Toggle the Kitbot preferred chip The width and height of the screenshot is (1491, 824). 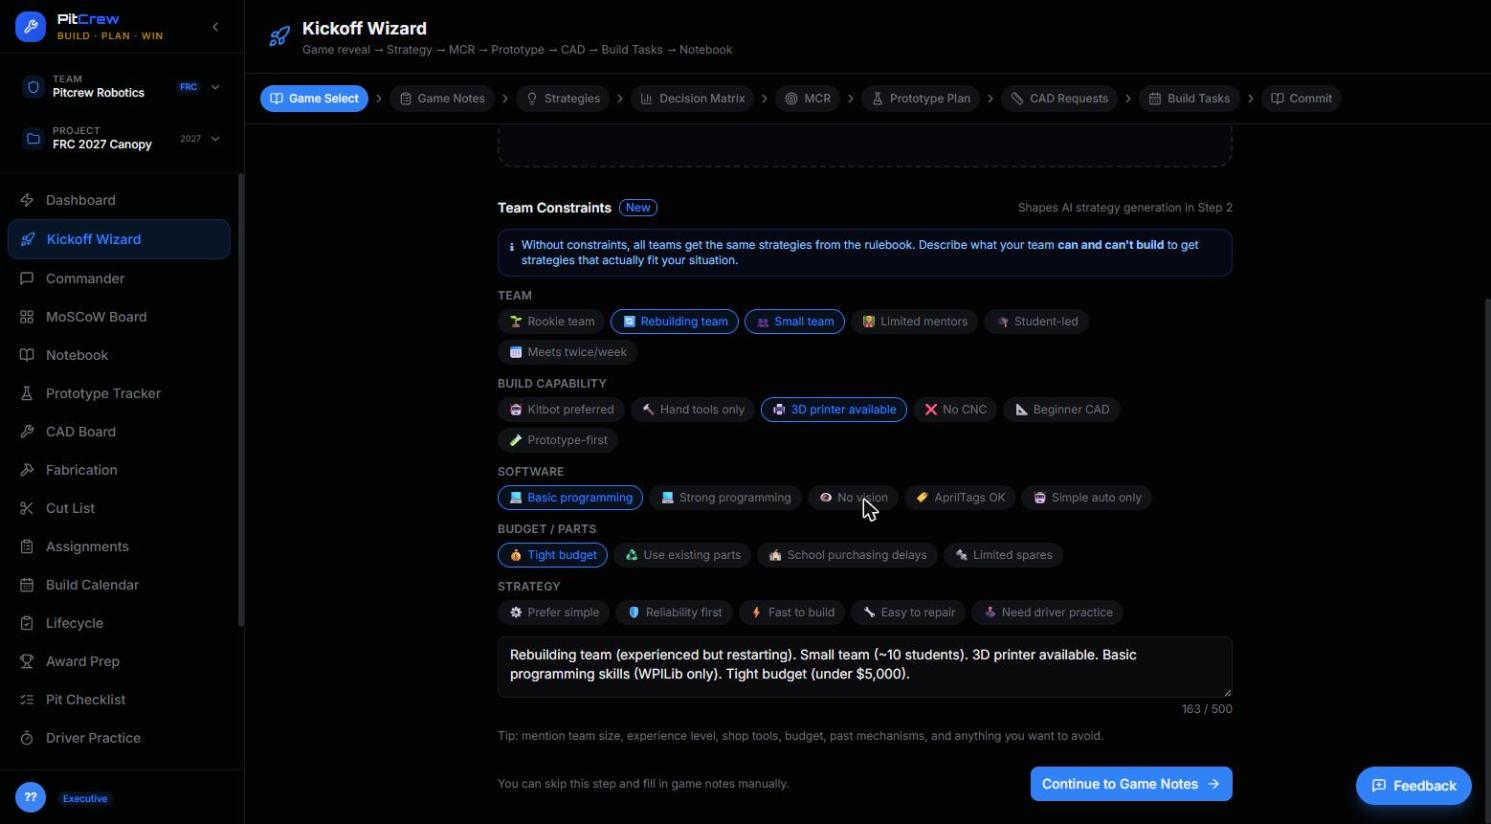(x=561, y=409)
